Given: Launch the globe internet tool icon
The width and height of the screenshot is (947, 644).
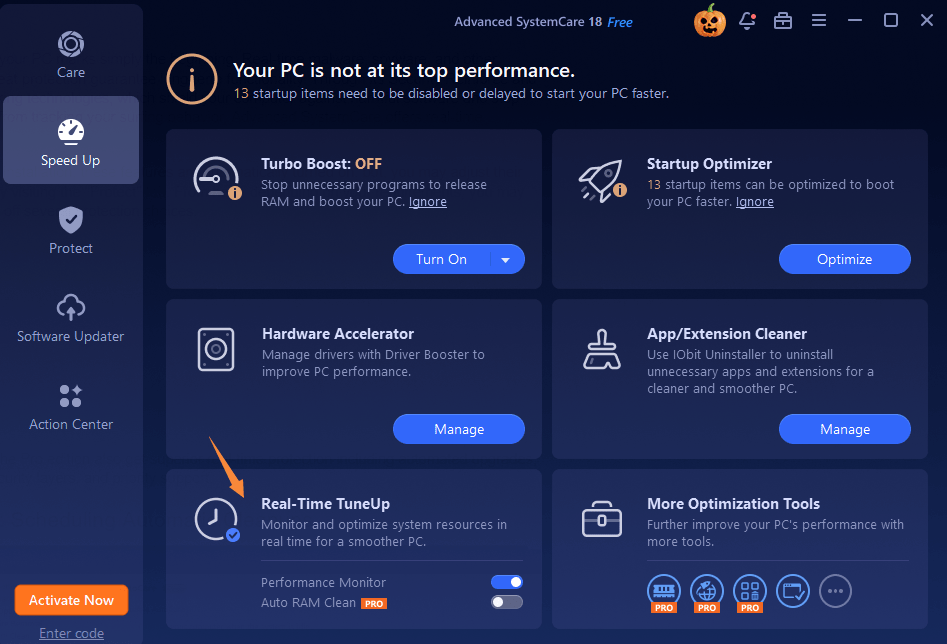Looking at the screenshot, I should click(707, 593).
